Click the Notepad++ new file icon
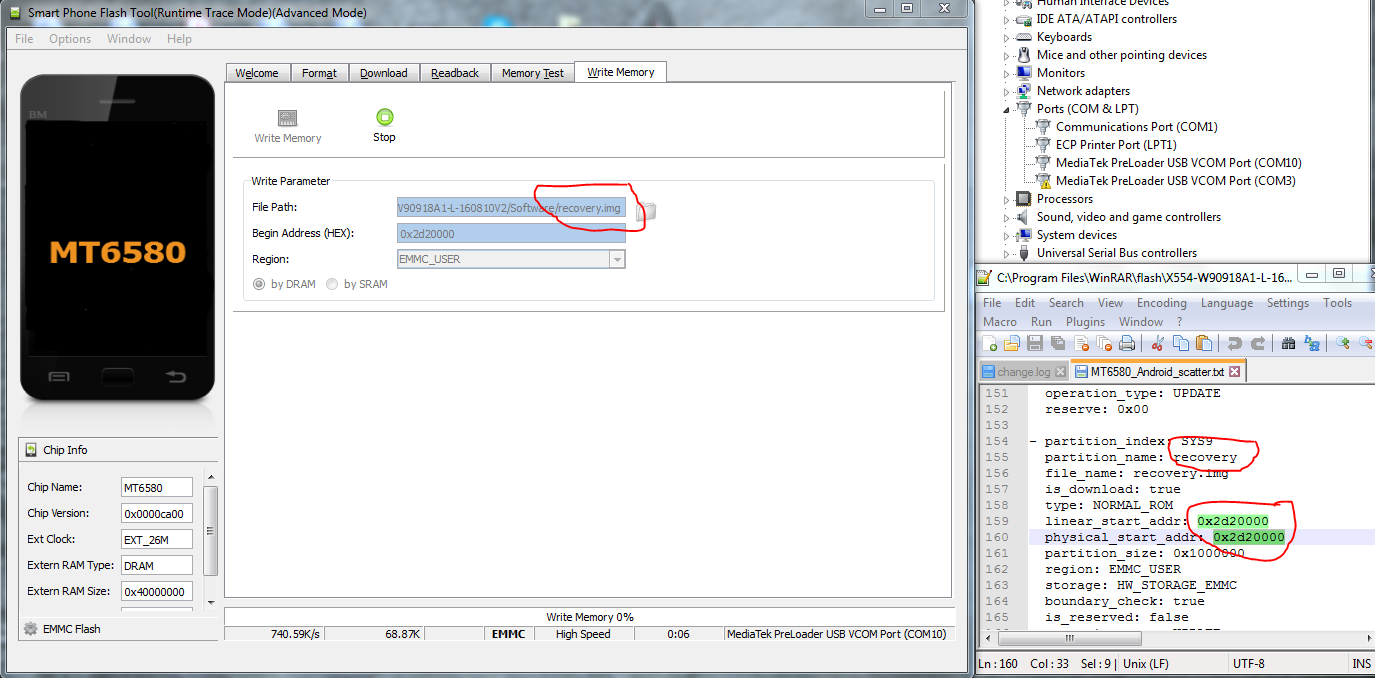 coord(990,344)
